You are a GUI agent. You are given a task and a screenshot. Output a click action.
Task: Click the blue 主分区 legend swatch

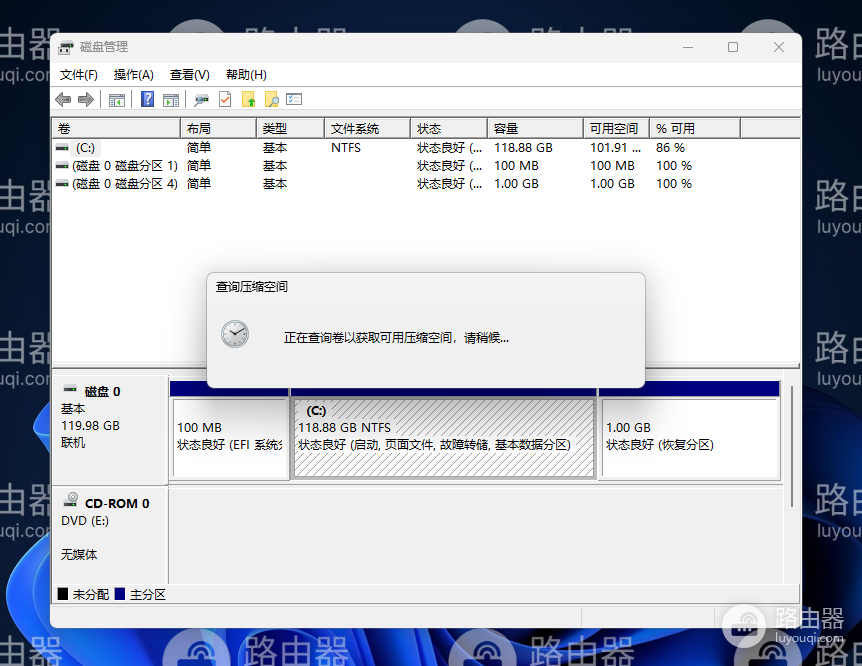pyautogui.click(x=120, y=594)
